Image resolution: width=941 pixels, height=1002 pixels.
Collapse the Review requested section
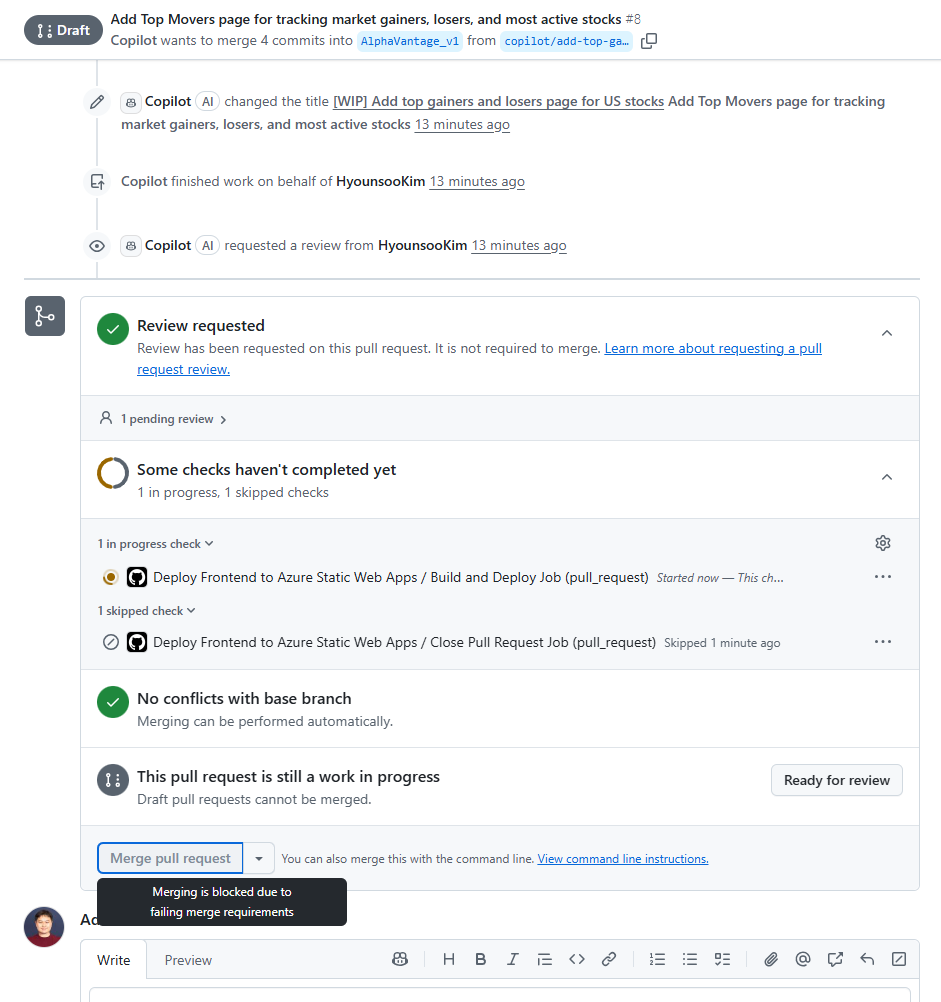(886, 333)
